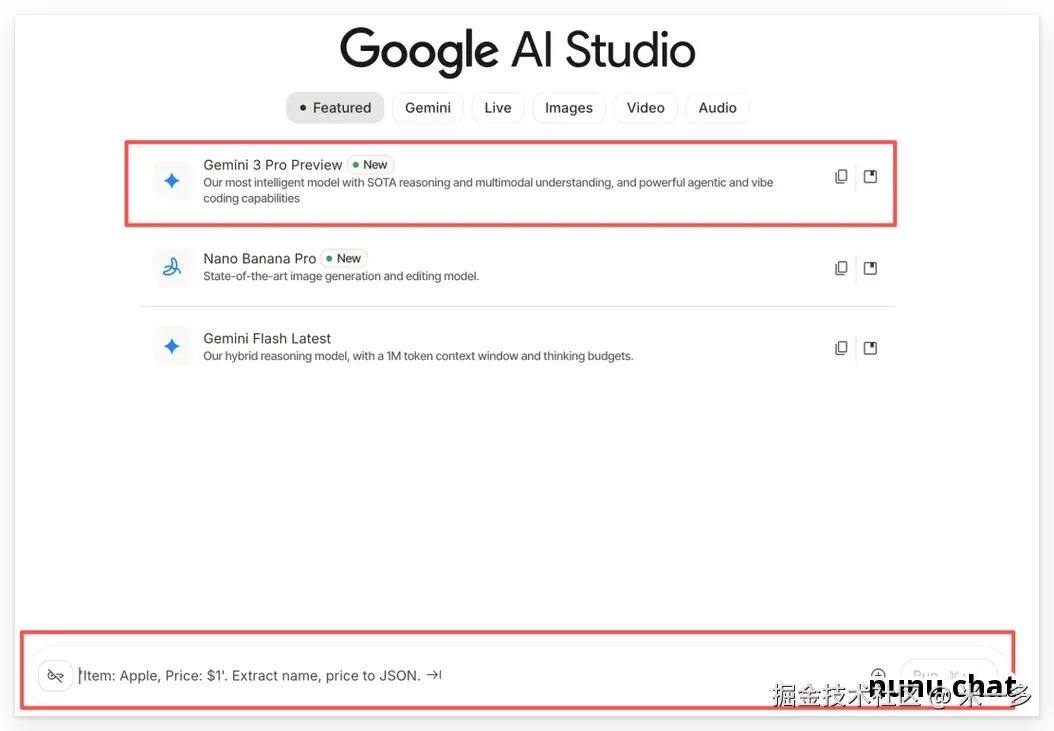The height and width of the screenshot is (731, 1054).
Task: Click the attach icon near the Run button
Action: pos(878,675)
